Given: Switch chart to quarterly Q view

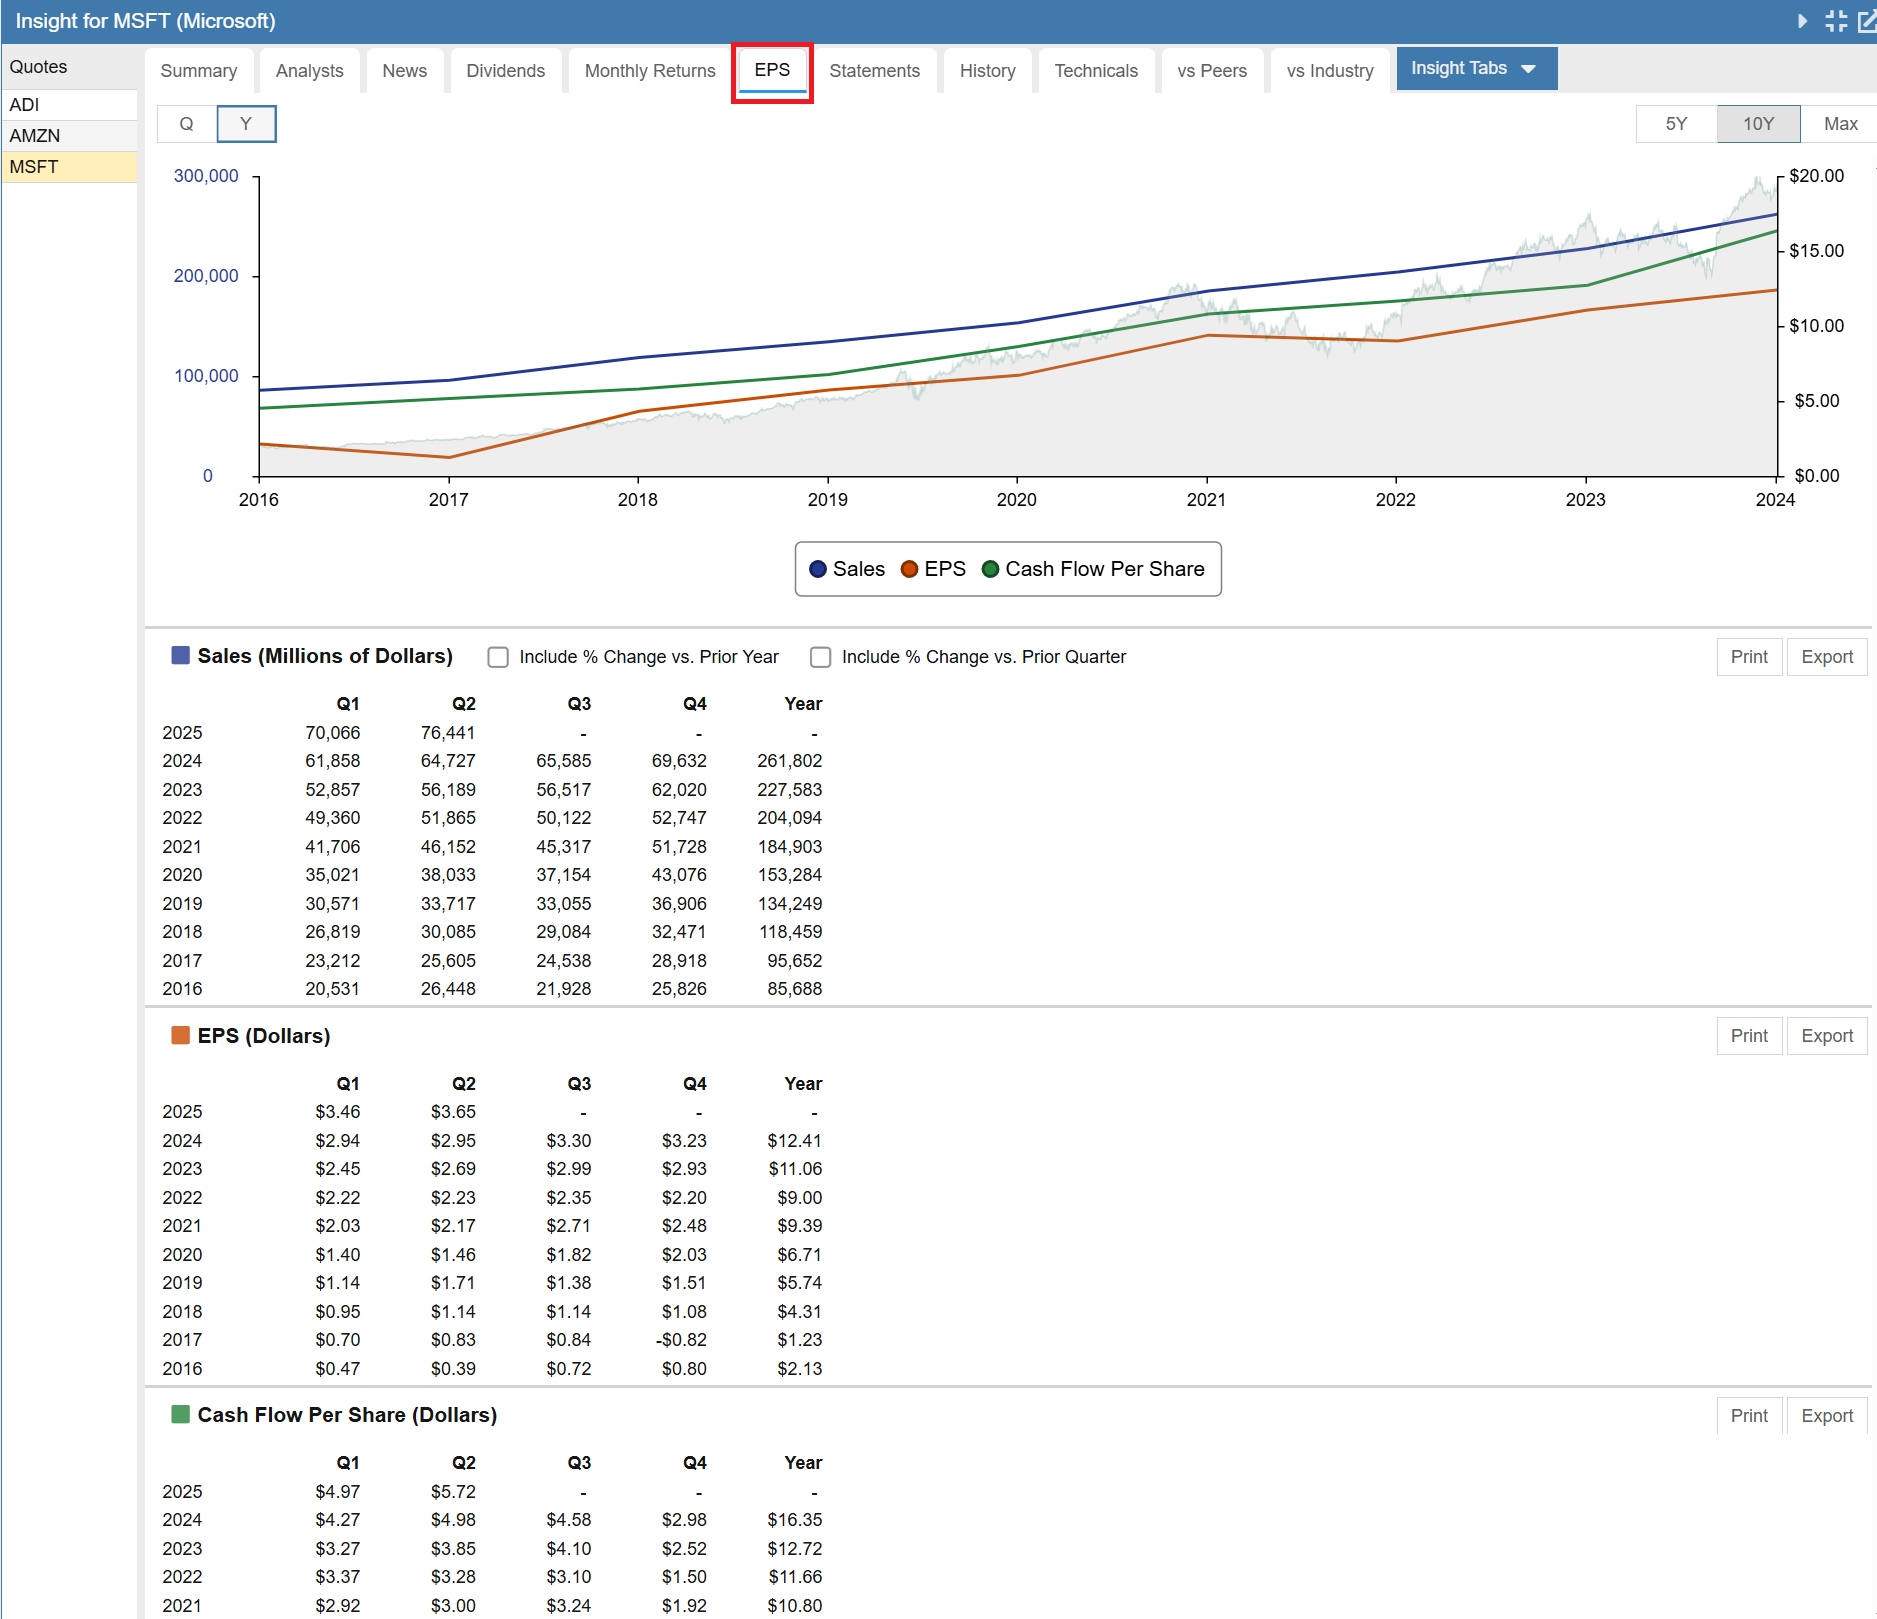Looking at the screenshot, I should pos(187,124).
